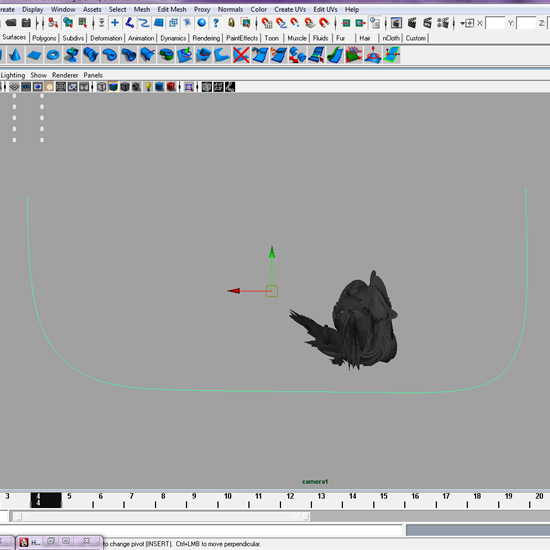Create a NURBS plane from shelf

[x=34, y=55]
